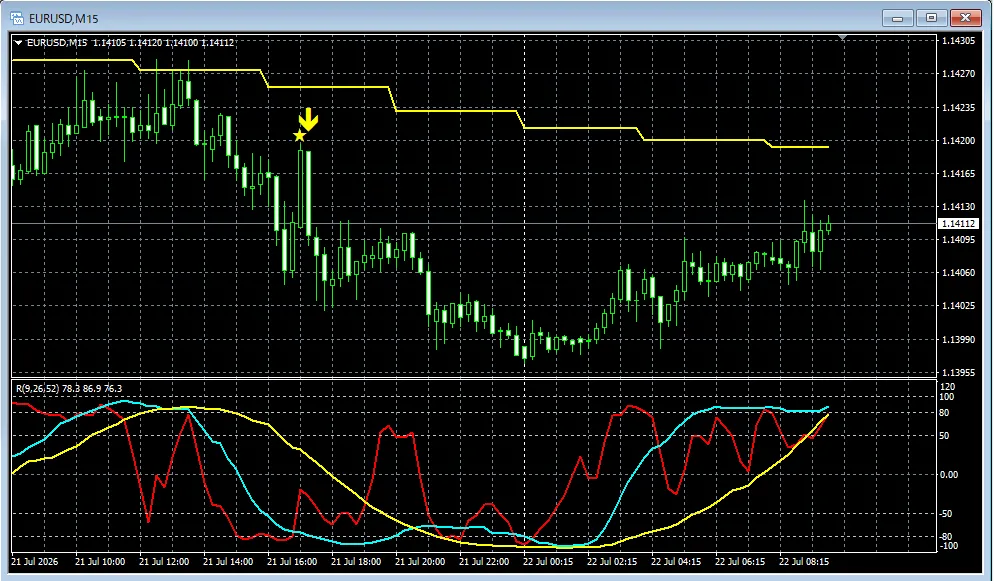Click price scale value 1.14165
Image resolution: width=994 pixels, height=581 pixels.
click(958, 174)
